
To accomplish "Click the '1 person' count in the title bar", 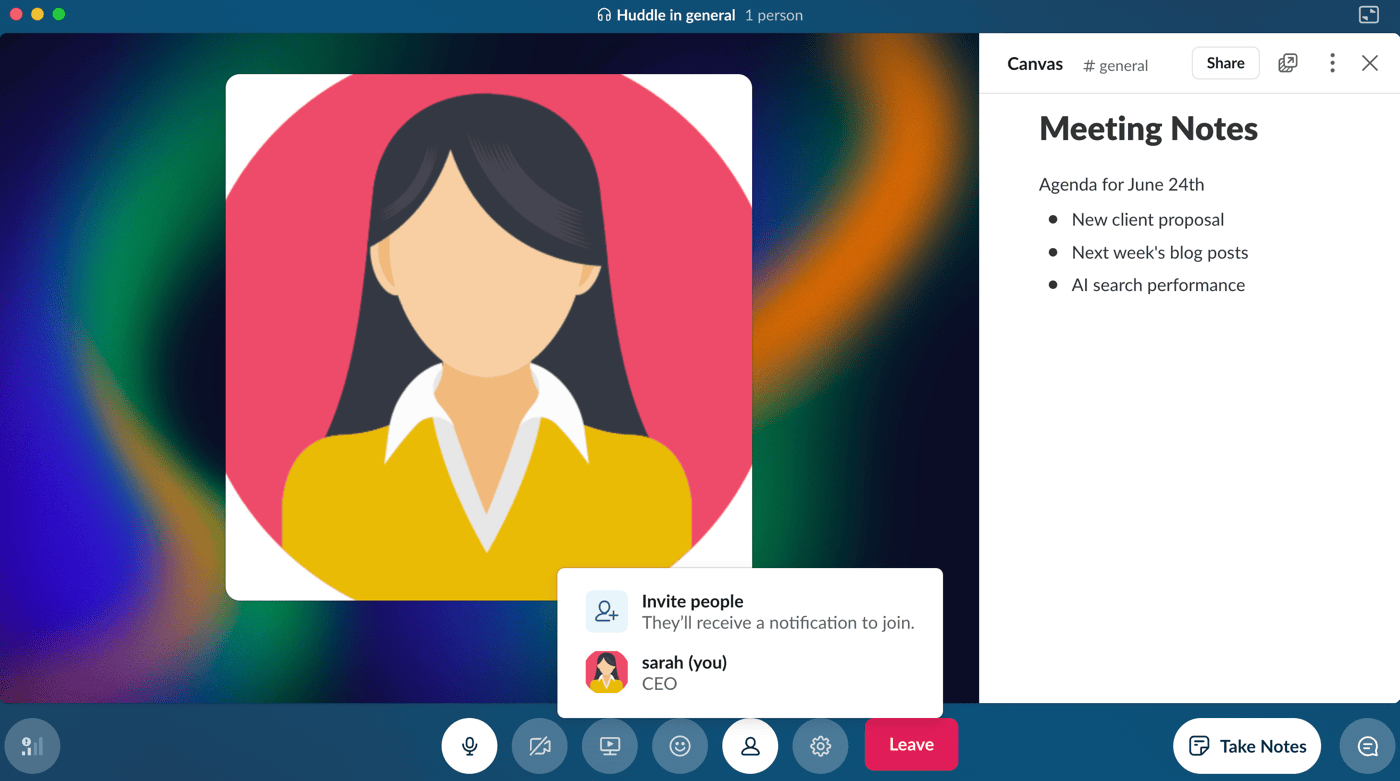I will point(774,15).
